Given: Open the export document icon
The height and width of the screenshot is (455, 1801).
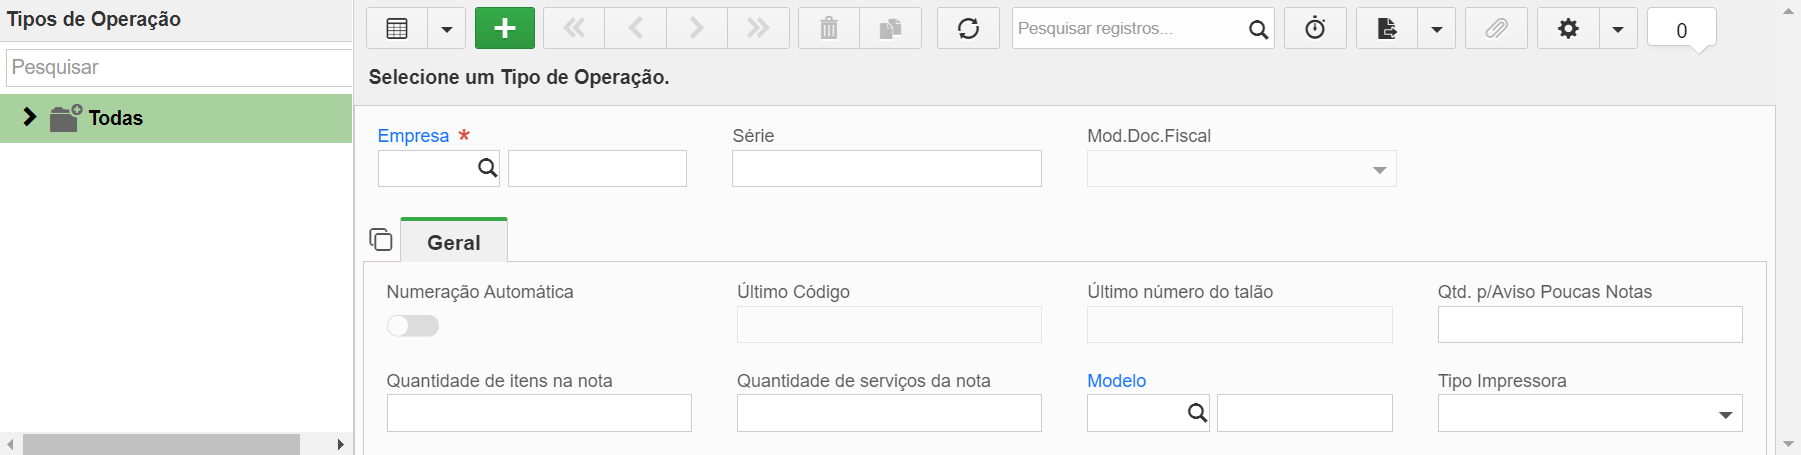Looking at the screenshot, I should coord(1387,28).
